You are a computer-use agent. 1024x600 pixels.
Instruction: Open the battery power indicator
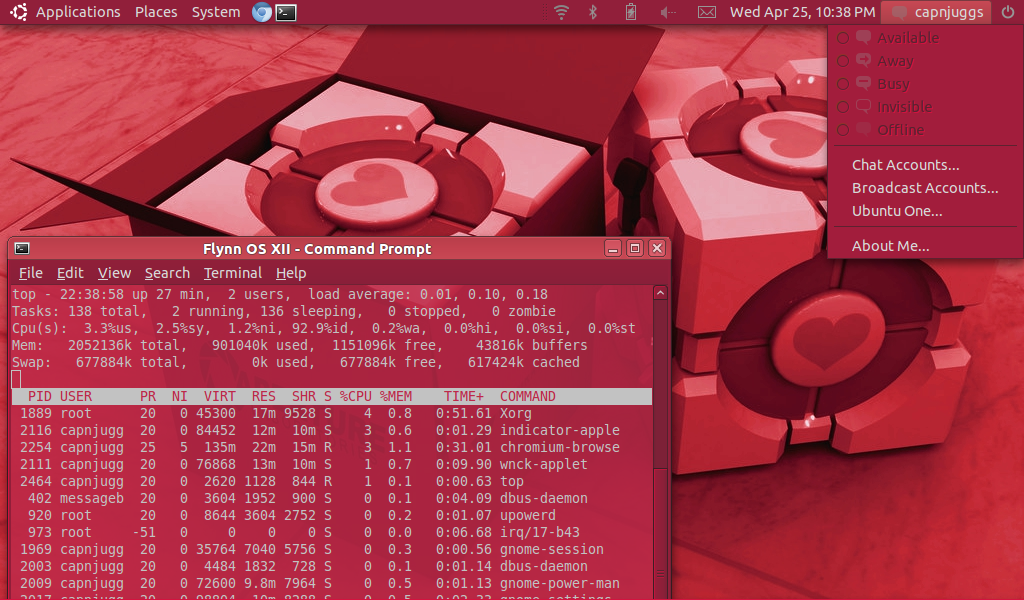[x=631, y=12]
